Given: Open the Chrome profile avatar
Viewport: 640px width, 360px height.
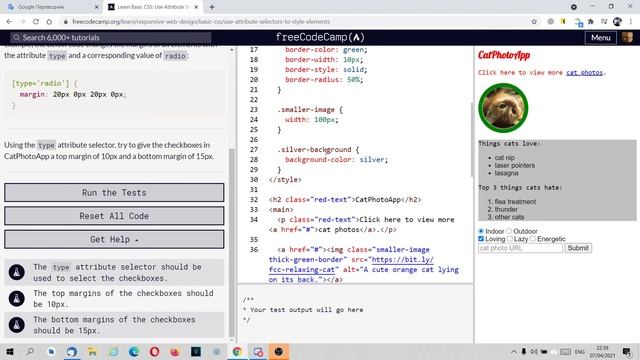Looking at the screenshot, I should click(617, 22).
